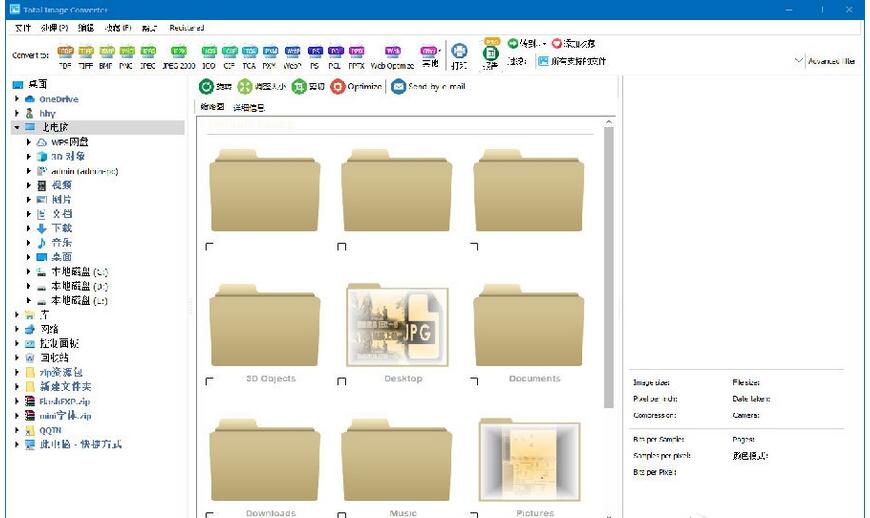Click the printer icon in toolbar
This screenshot has height=518, width=870.
pyautogui.click(x=458, y=52)
